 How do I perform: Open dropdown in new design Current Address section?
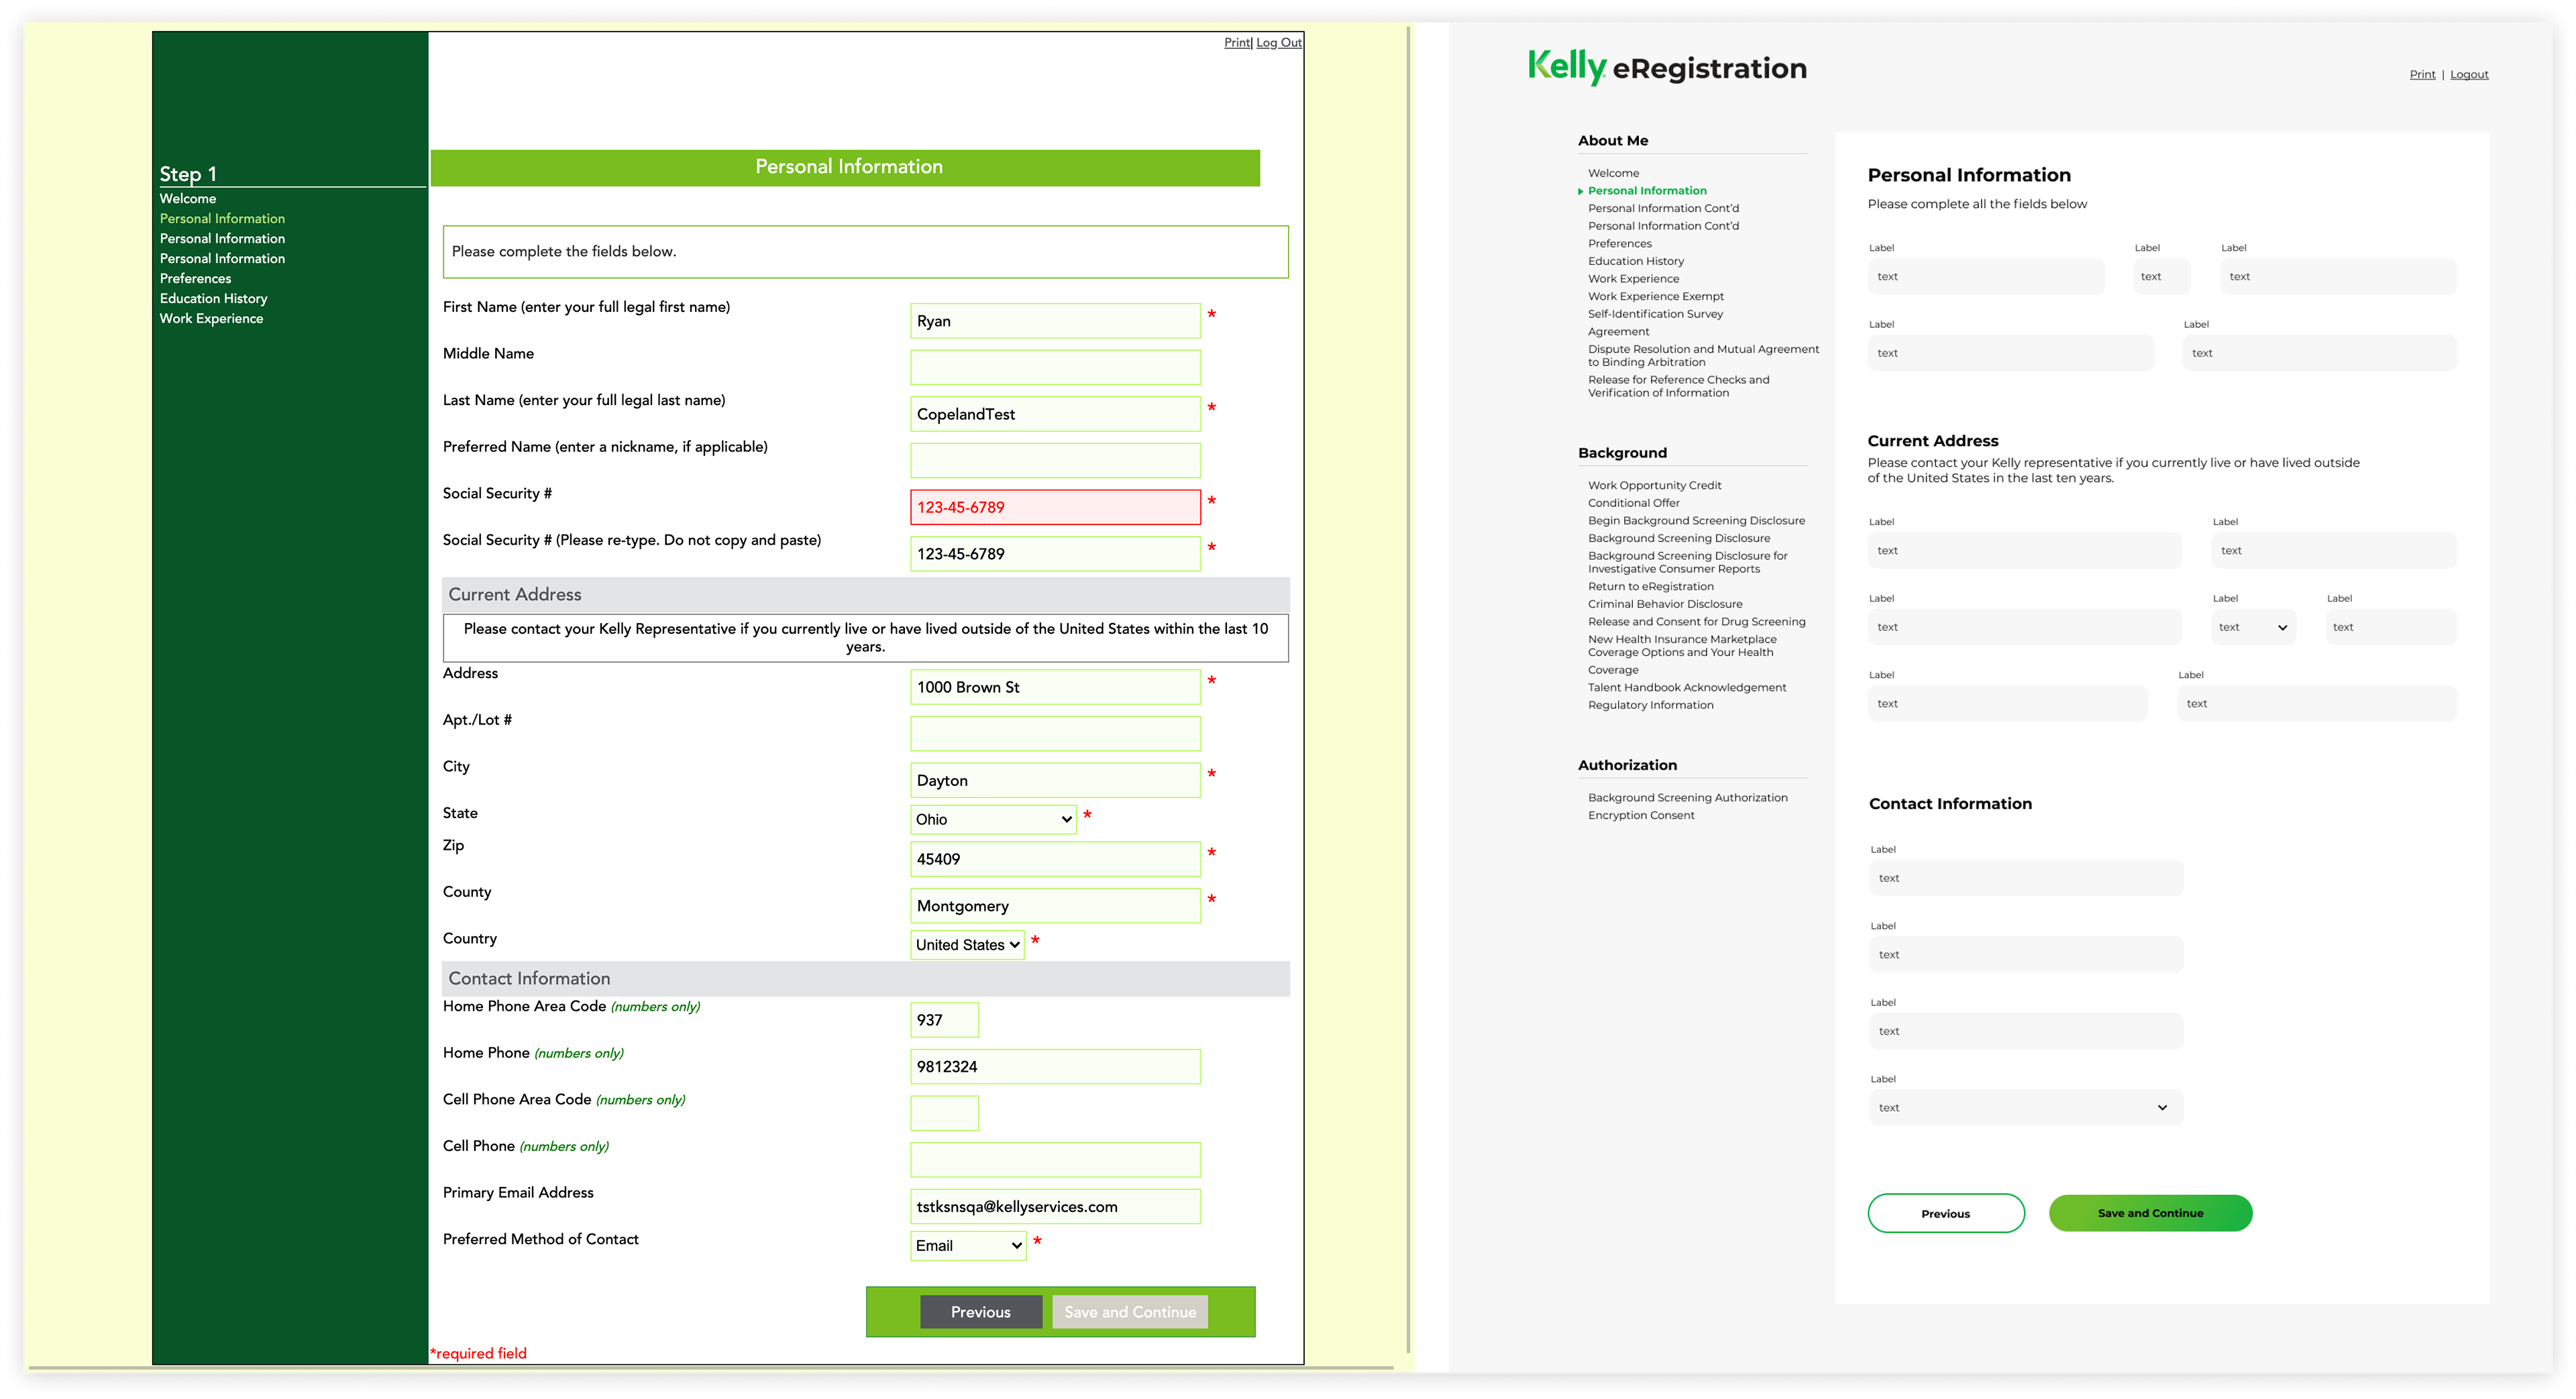click(x=2253, y=627)
